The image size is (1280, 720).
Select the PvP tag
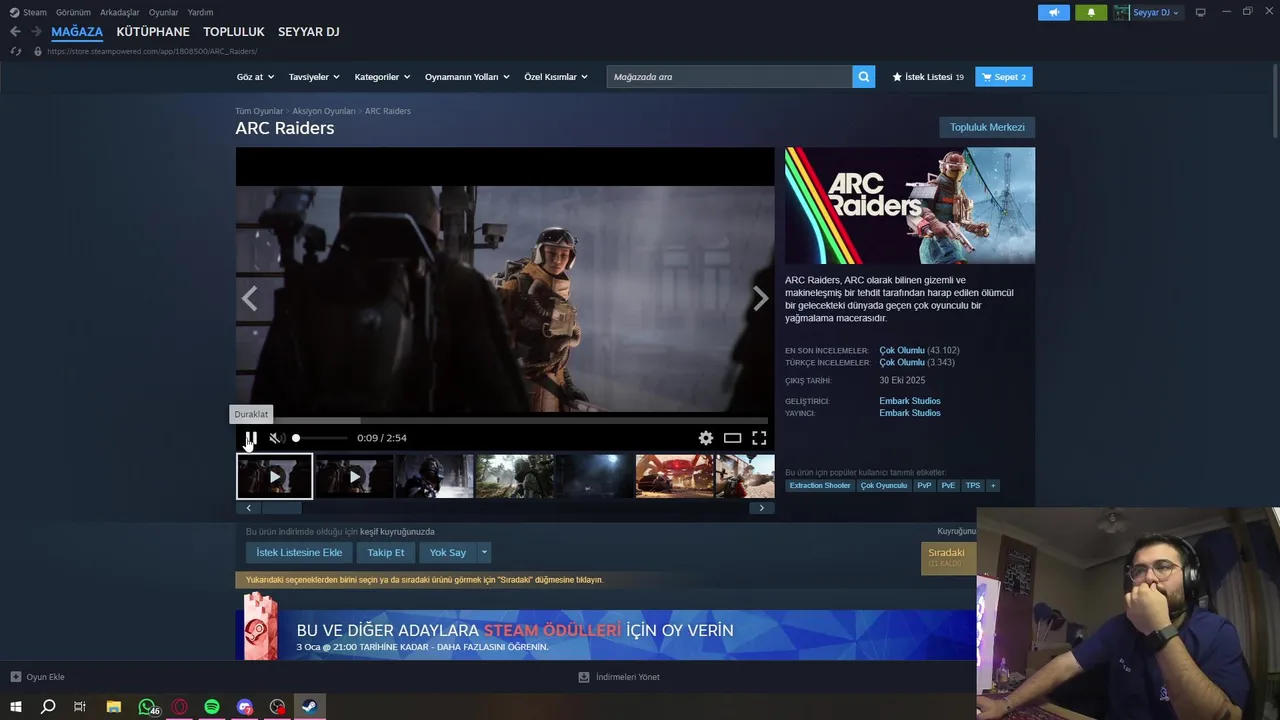point(924,485)
